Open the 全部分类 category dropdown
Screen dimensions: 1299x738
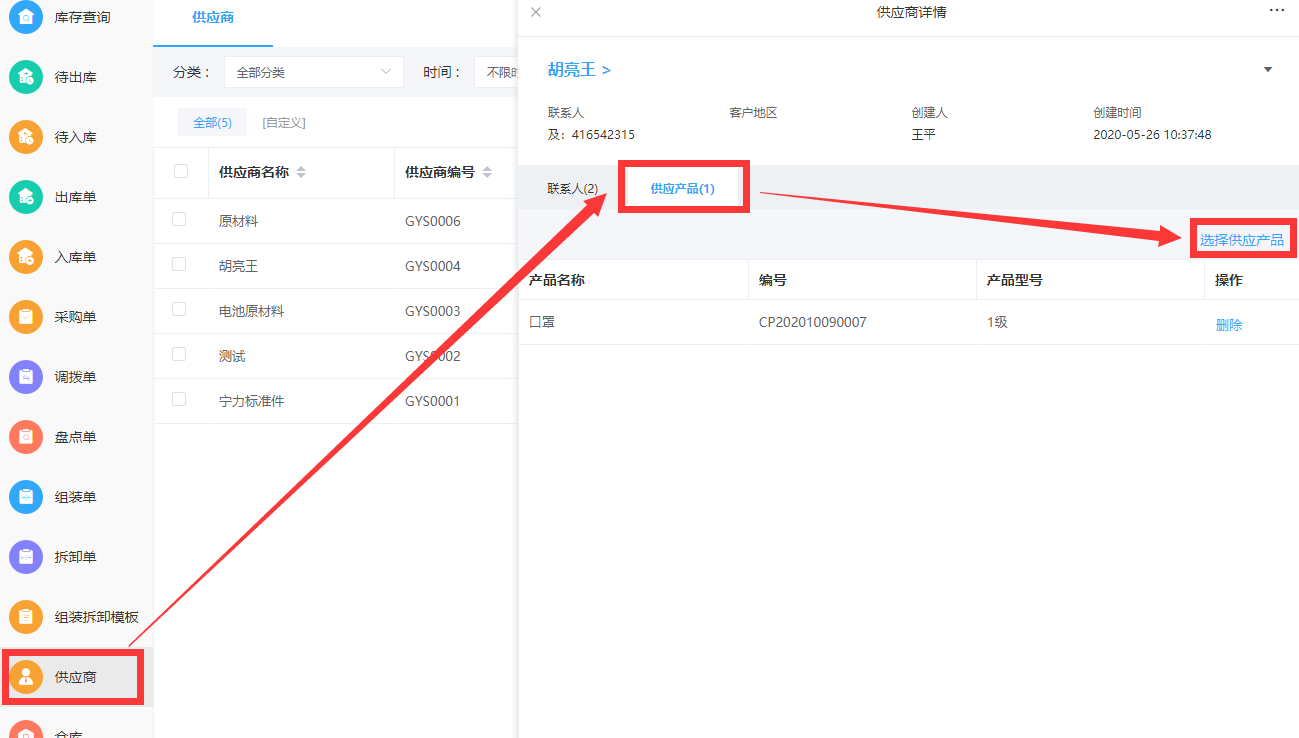coord(313,72)
